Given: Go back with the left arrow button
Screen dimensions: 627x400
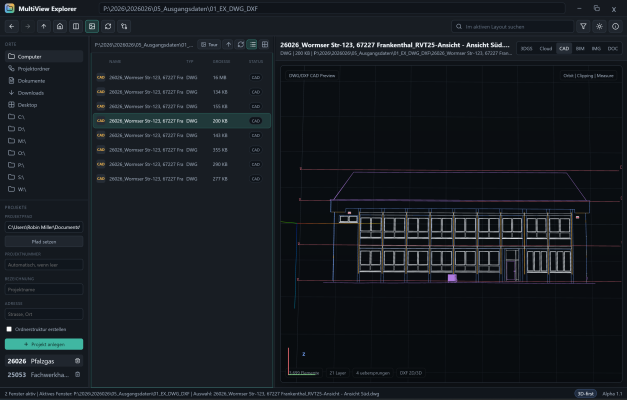Looking at the screenshot, I should click(x=12, y=26).
